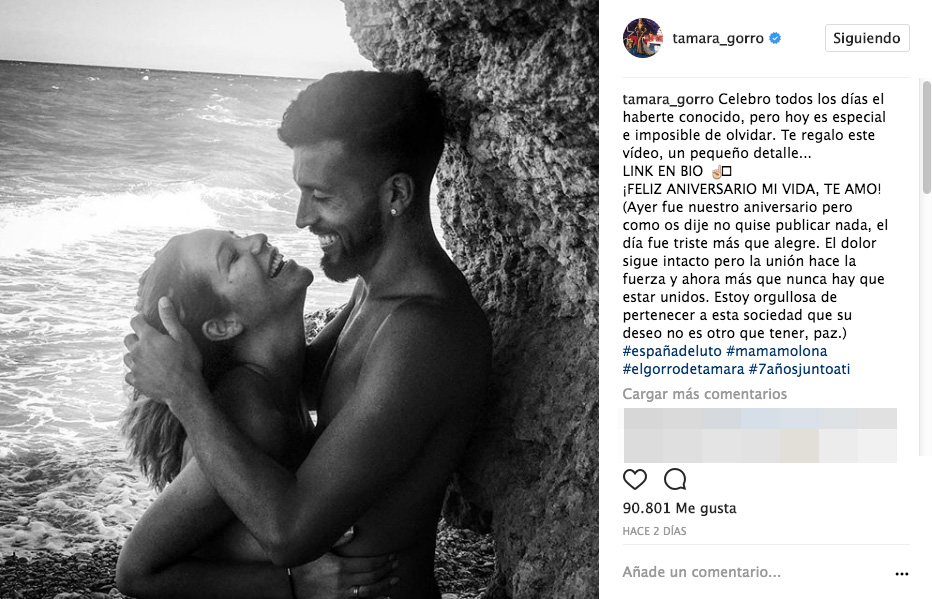The height and width of the screenshot is (599, 932).
Task: Open the HACE 2 DÍAS timestamp
Action: point(654,531)
